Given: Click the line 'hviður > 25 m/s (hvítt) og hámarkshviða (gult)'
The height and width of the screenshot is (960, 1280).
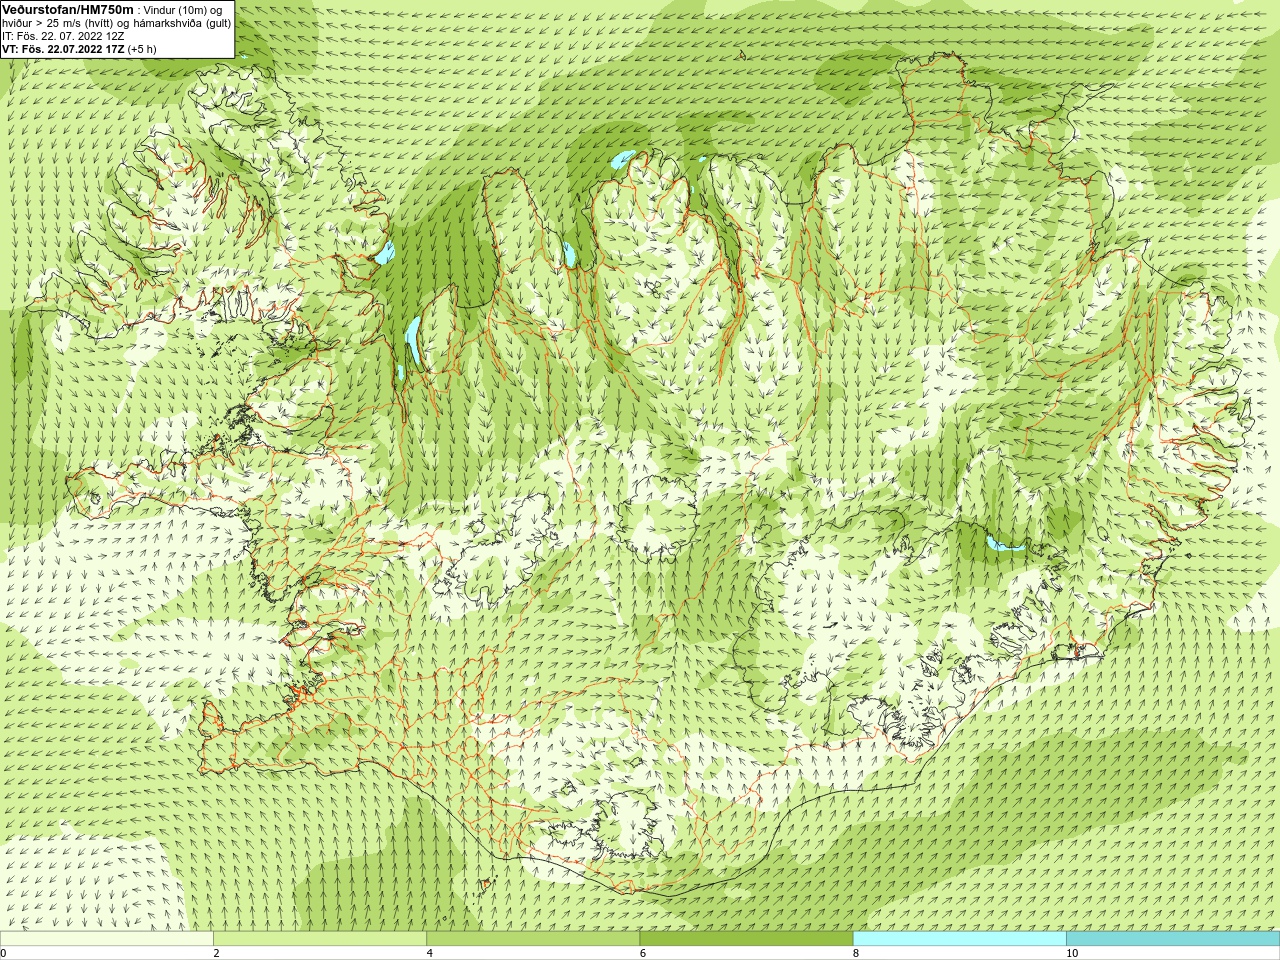Looking at the screenshot, I should 116,23.
